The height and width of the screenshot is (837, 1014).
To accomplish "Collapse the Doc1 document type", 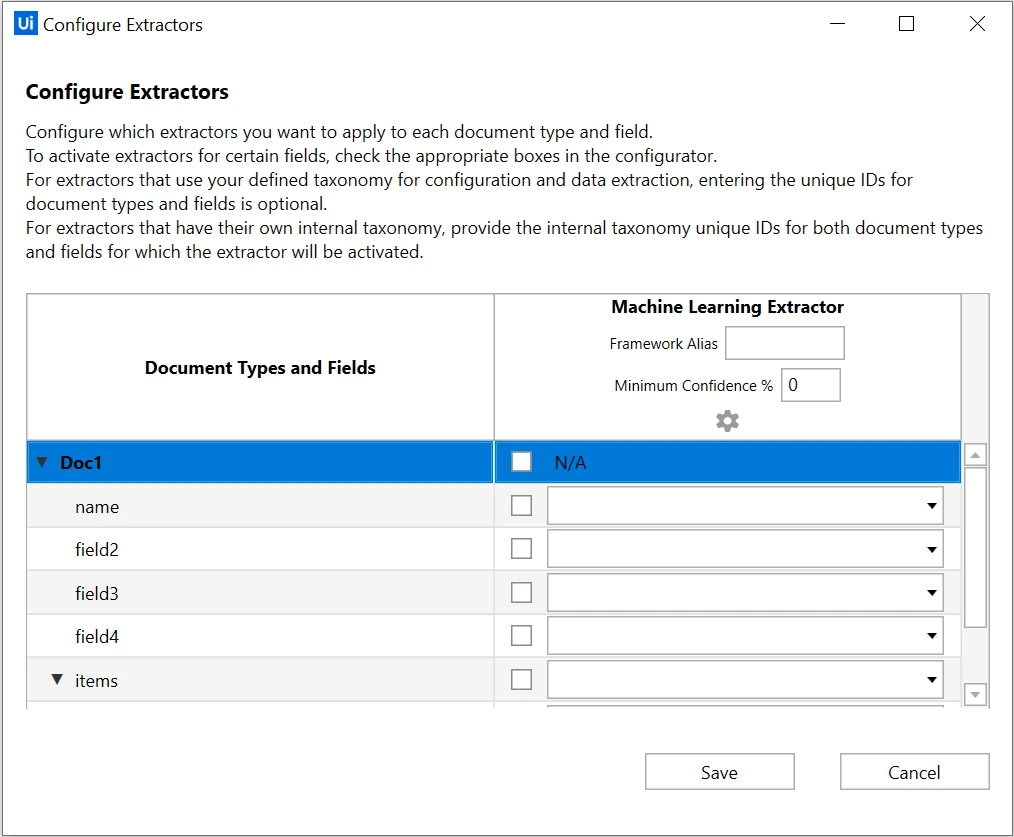I will [x=42, y=462].
